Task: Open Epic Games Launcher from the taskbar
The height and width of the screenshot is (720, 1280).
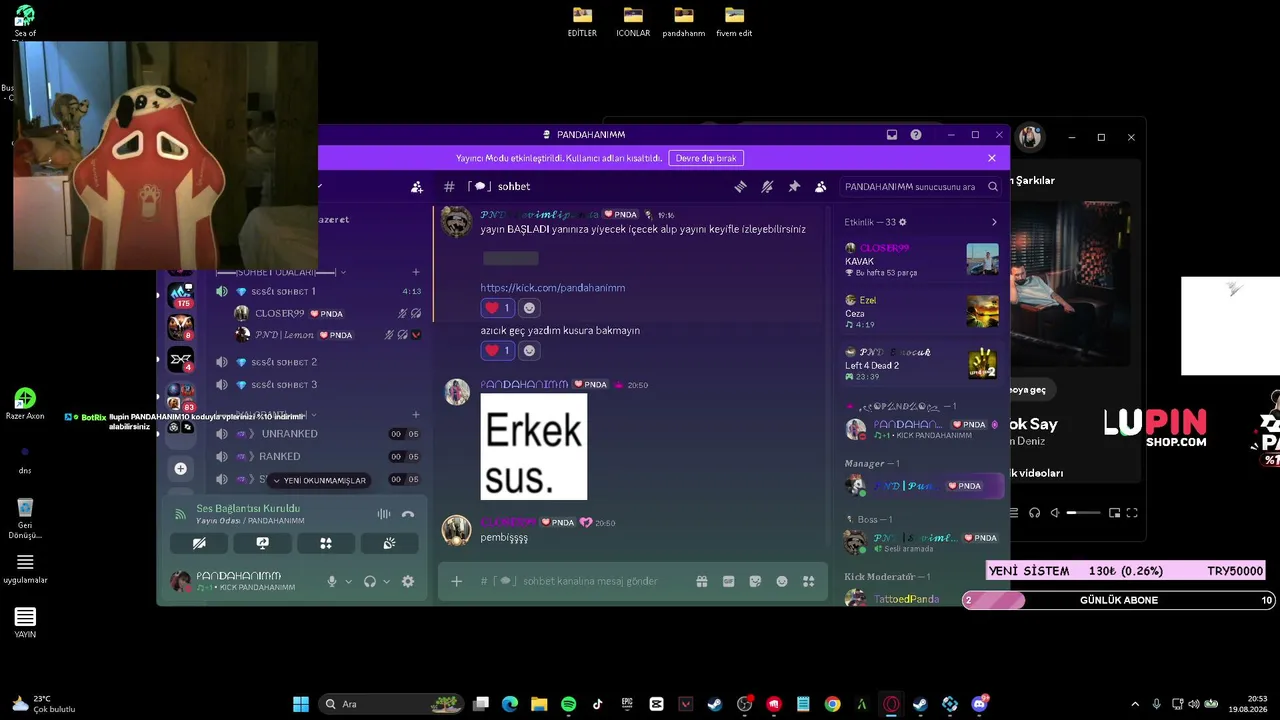Action: (627, 704)
